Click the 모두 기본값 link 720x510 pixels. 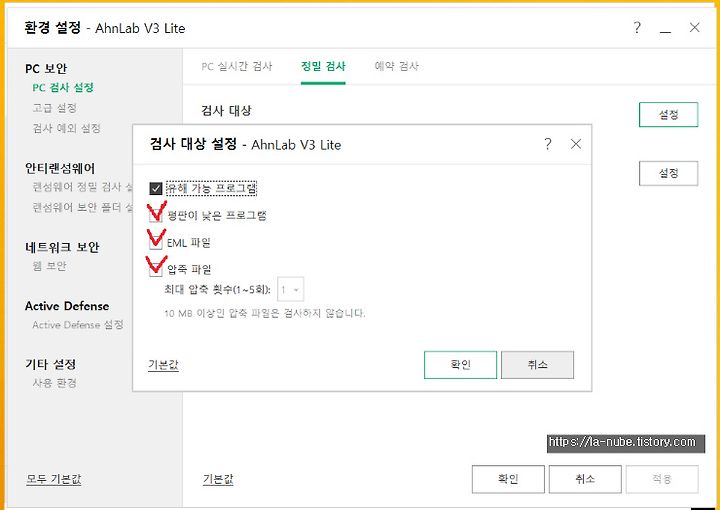(x=54, y=479)
